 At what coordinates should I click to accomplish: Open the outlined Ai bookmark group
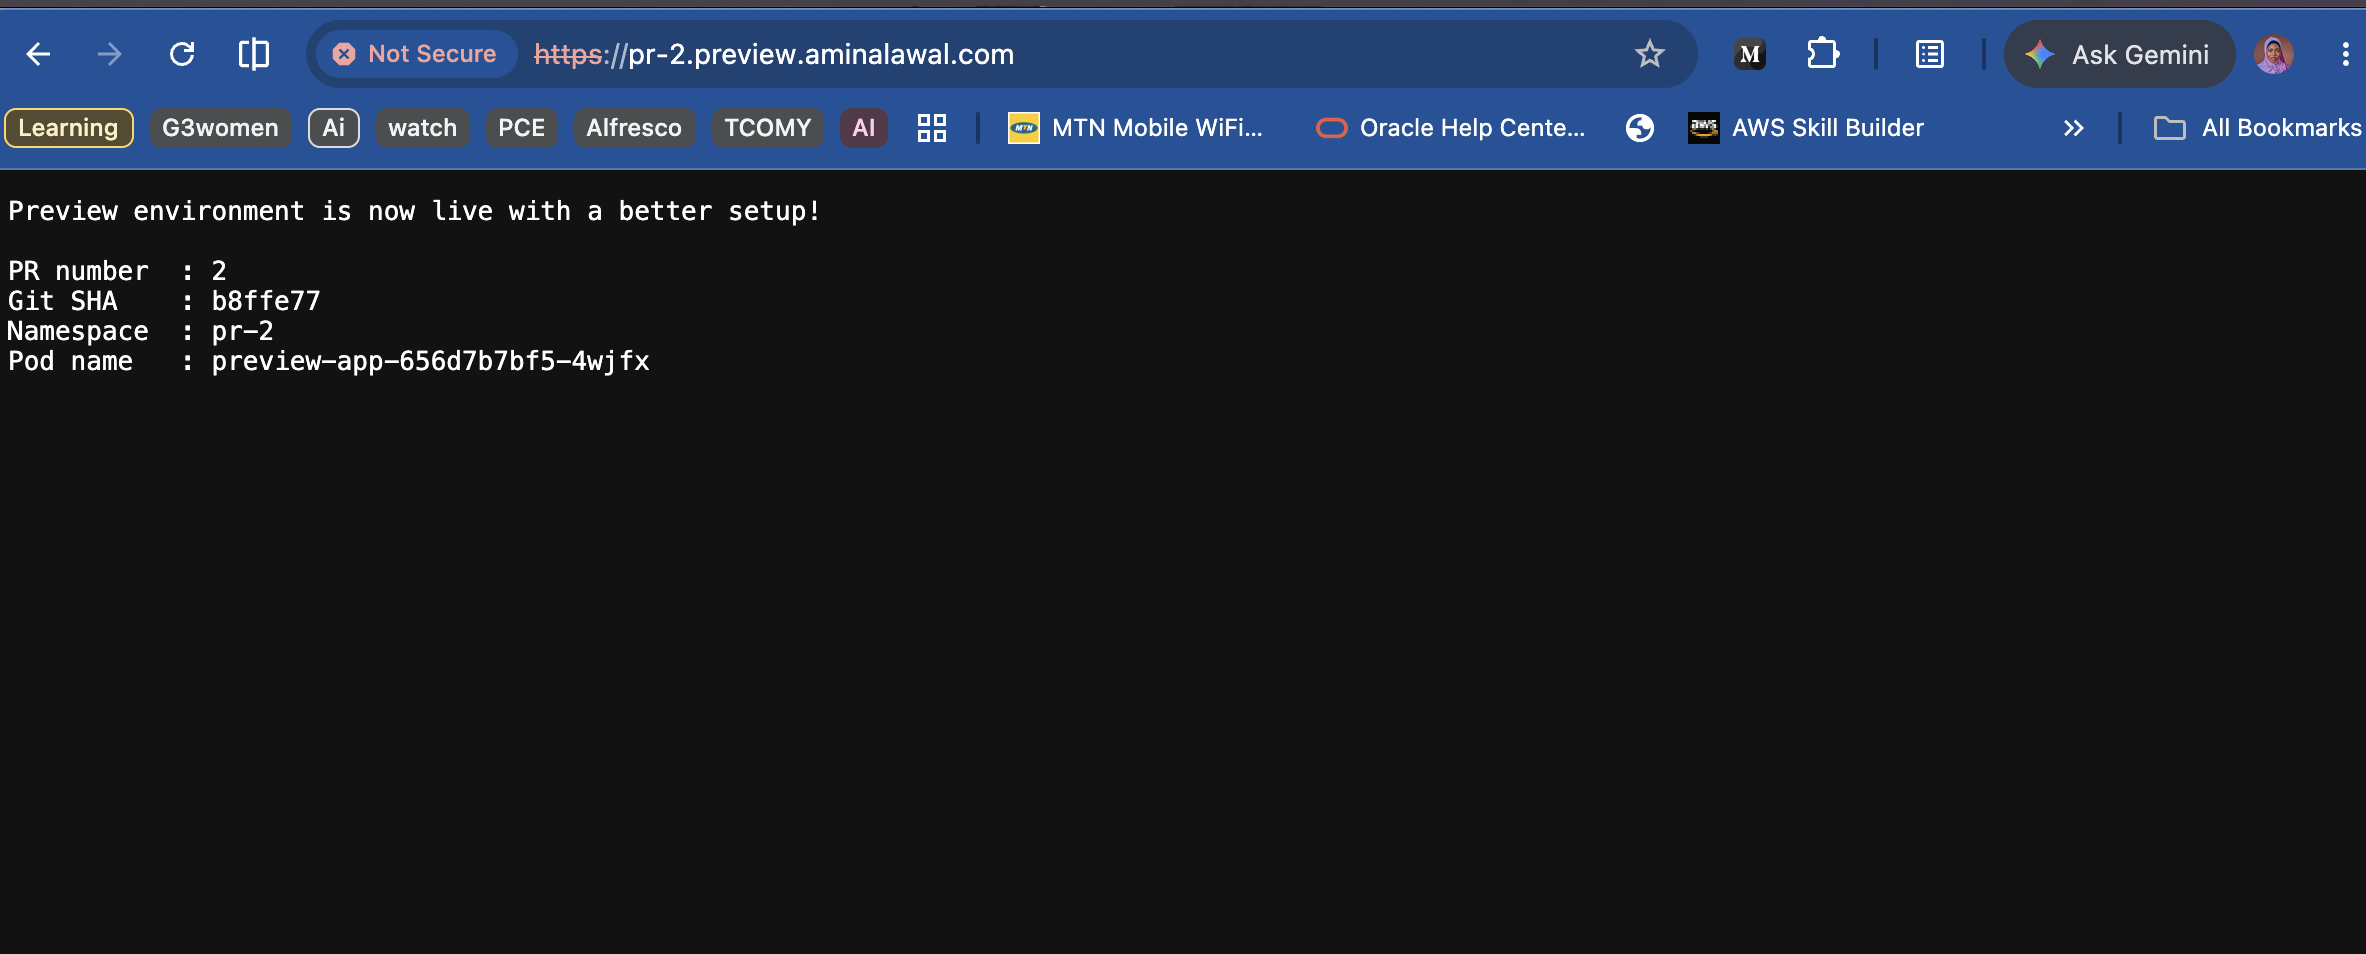tap(334, 128)
